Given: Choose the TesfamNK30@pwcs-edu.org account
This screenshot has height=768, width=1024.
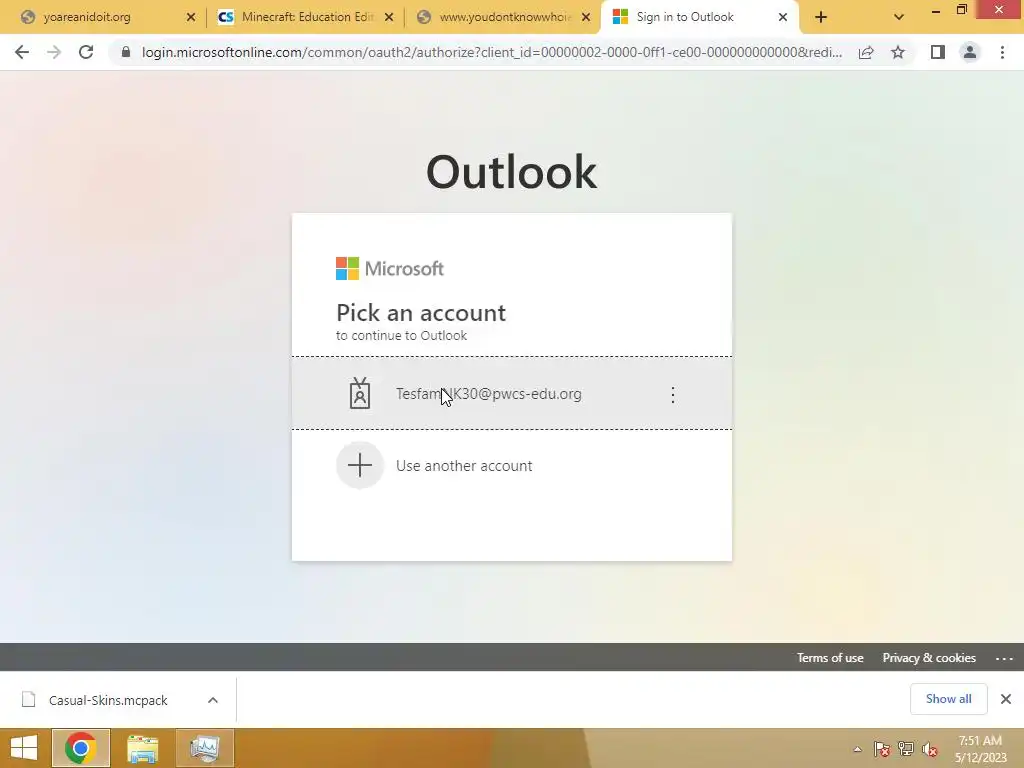Looking at the screenshot, I should [511, 394].
